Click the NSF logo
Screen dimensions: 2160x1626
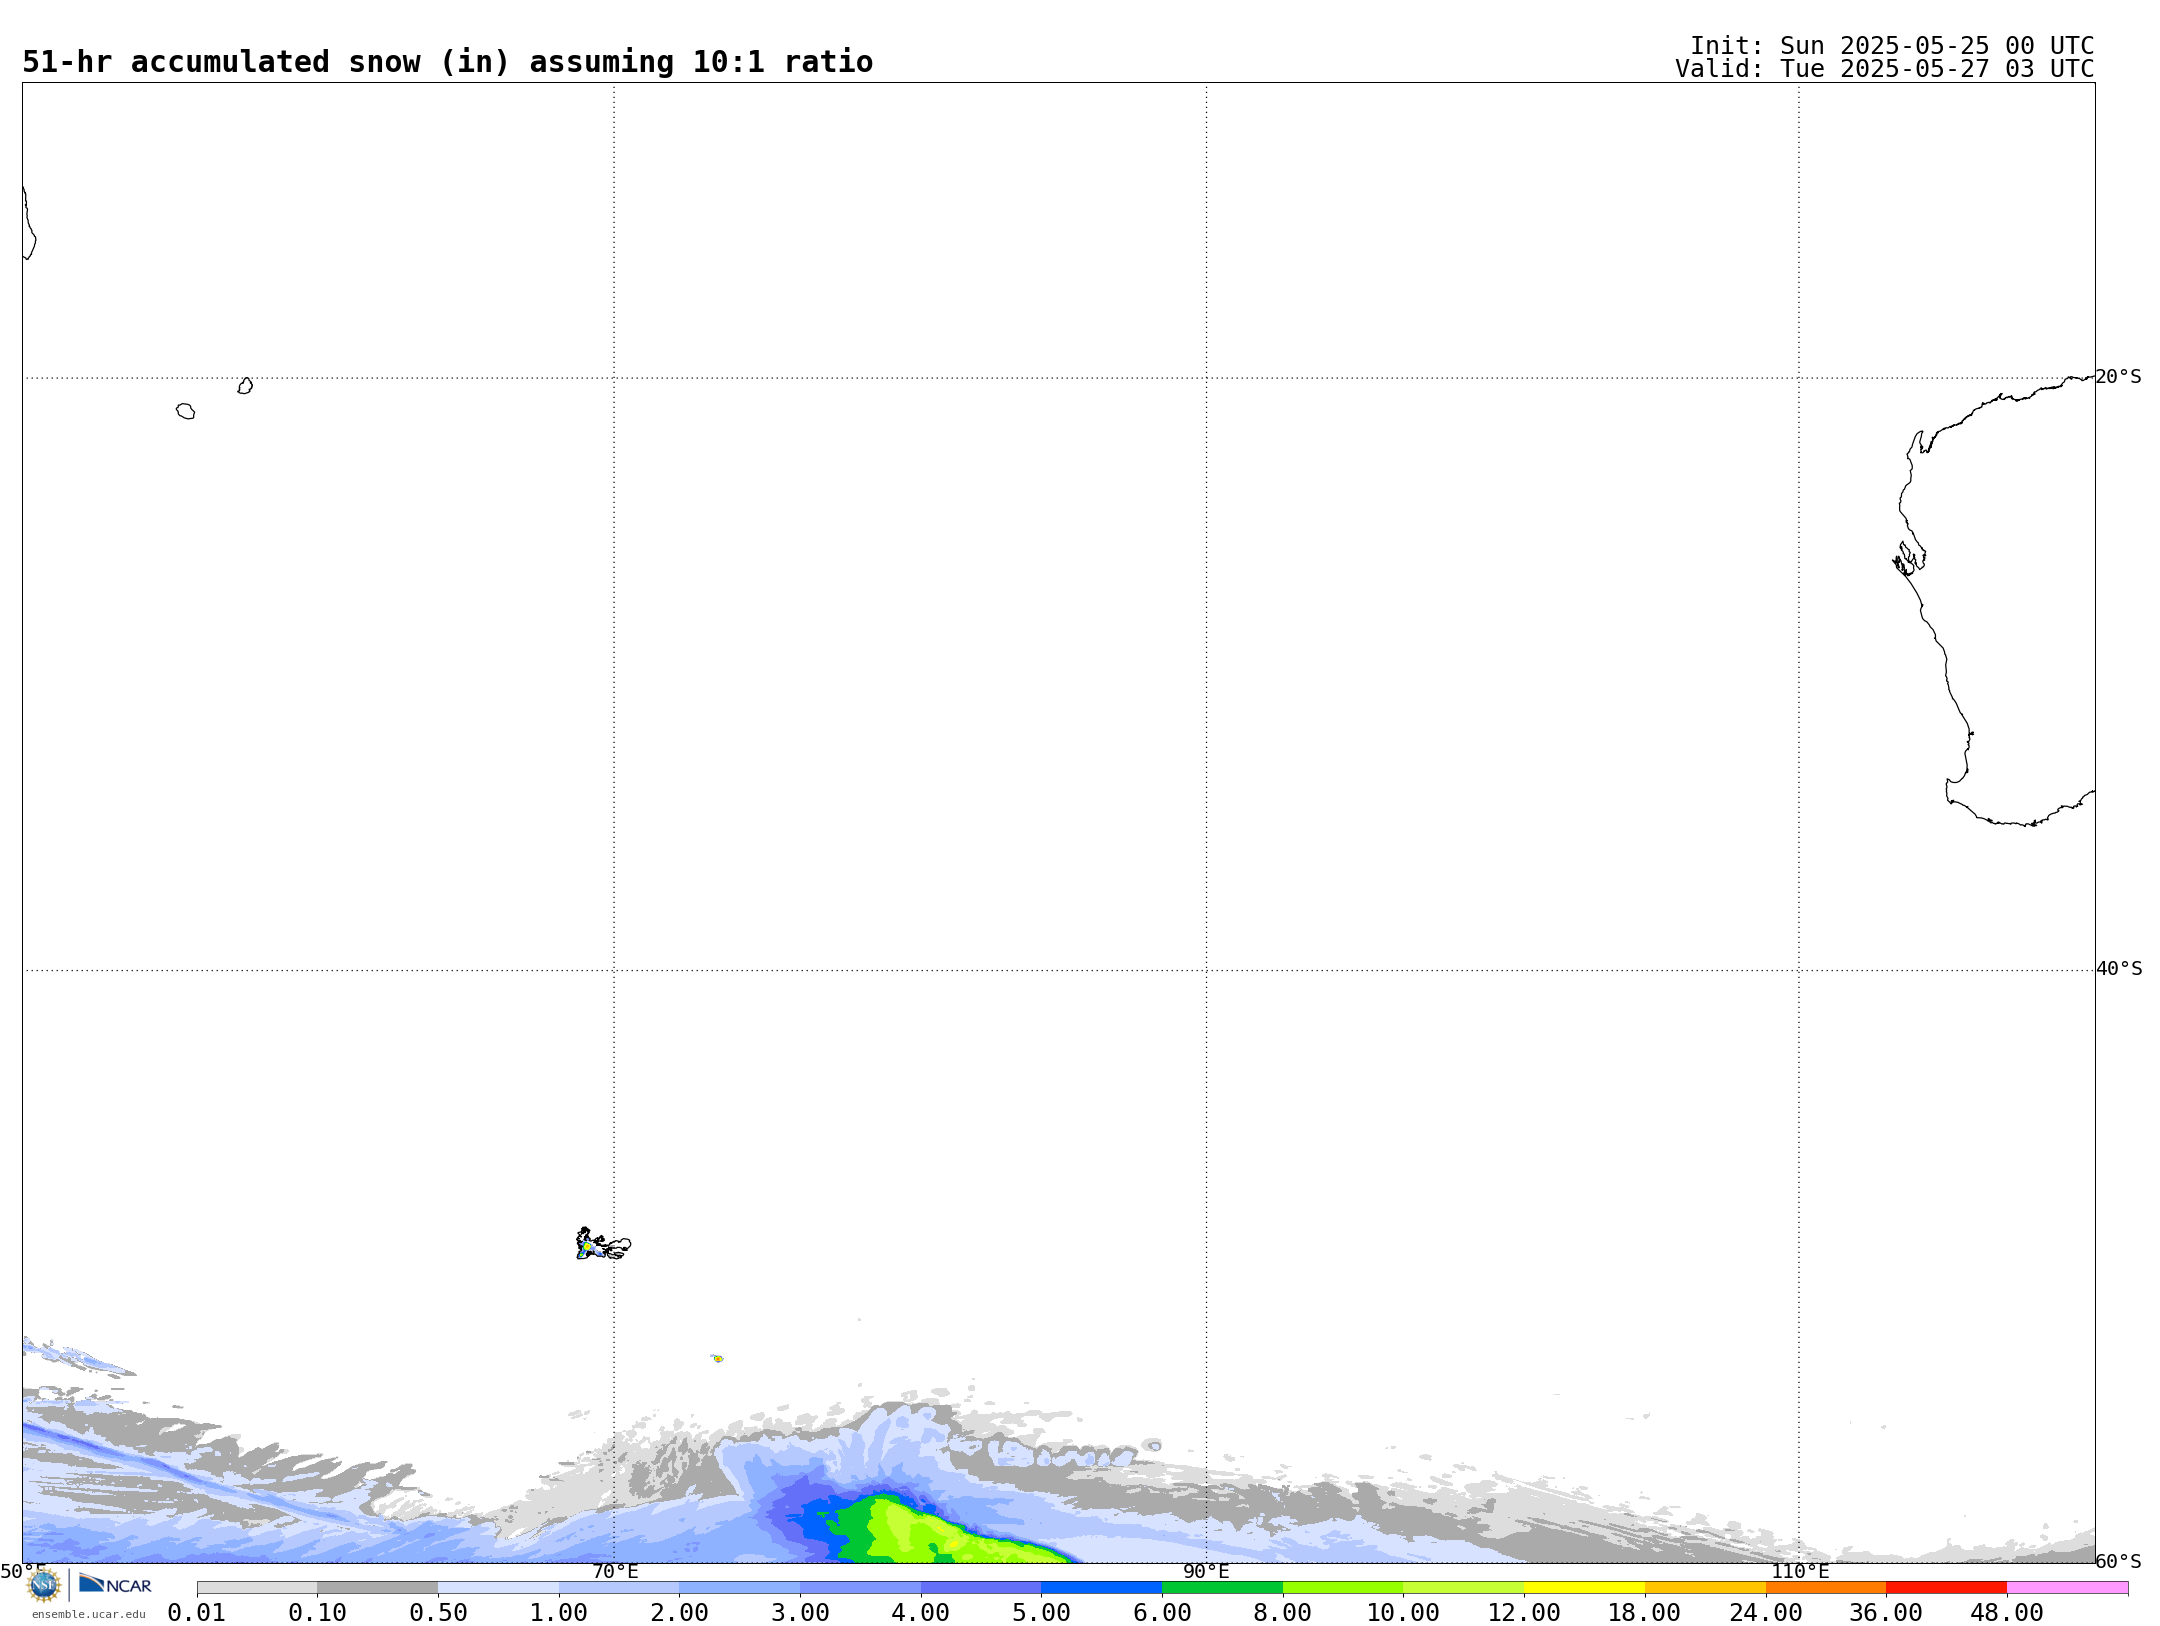tap(43, 1585)
